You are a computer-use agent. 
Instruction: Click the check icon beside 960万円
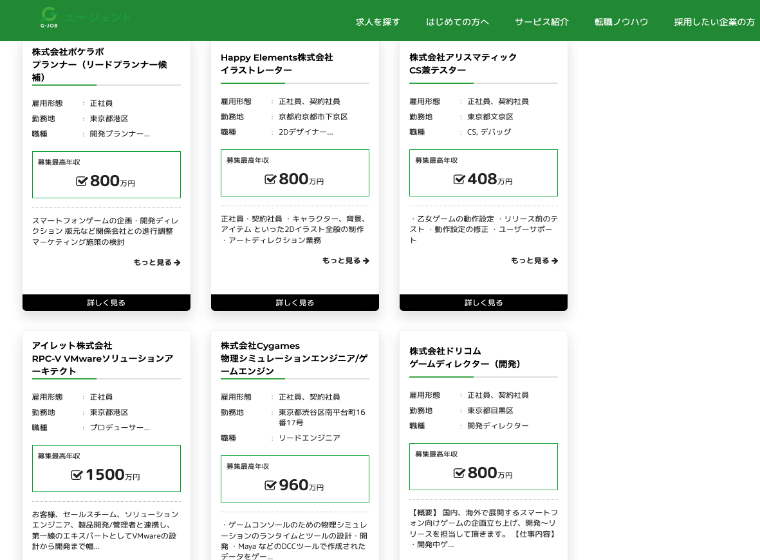[x=270, y=485]
